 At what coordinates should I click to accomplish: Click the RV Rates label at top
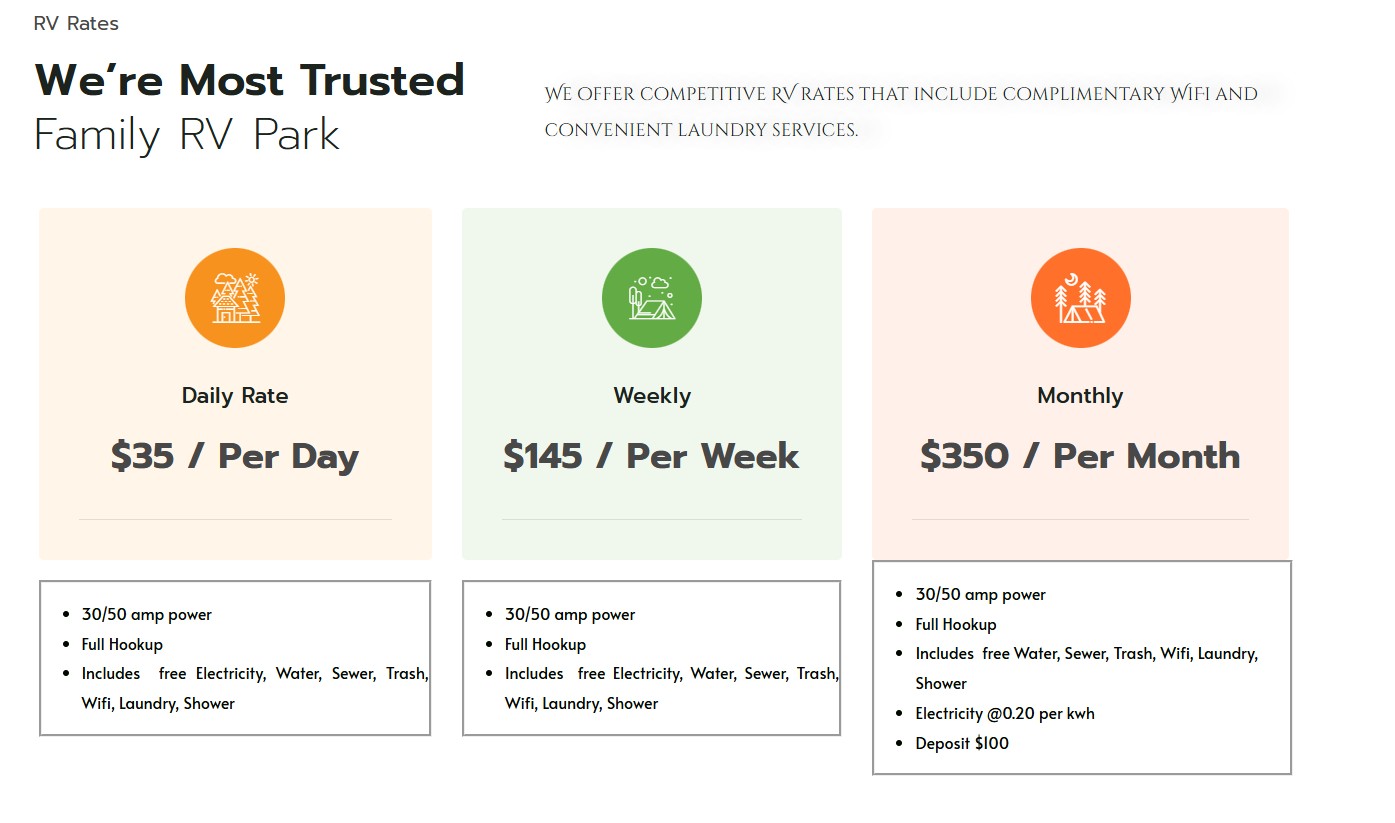(76, 23)
